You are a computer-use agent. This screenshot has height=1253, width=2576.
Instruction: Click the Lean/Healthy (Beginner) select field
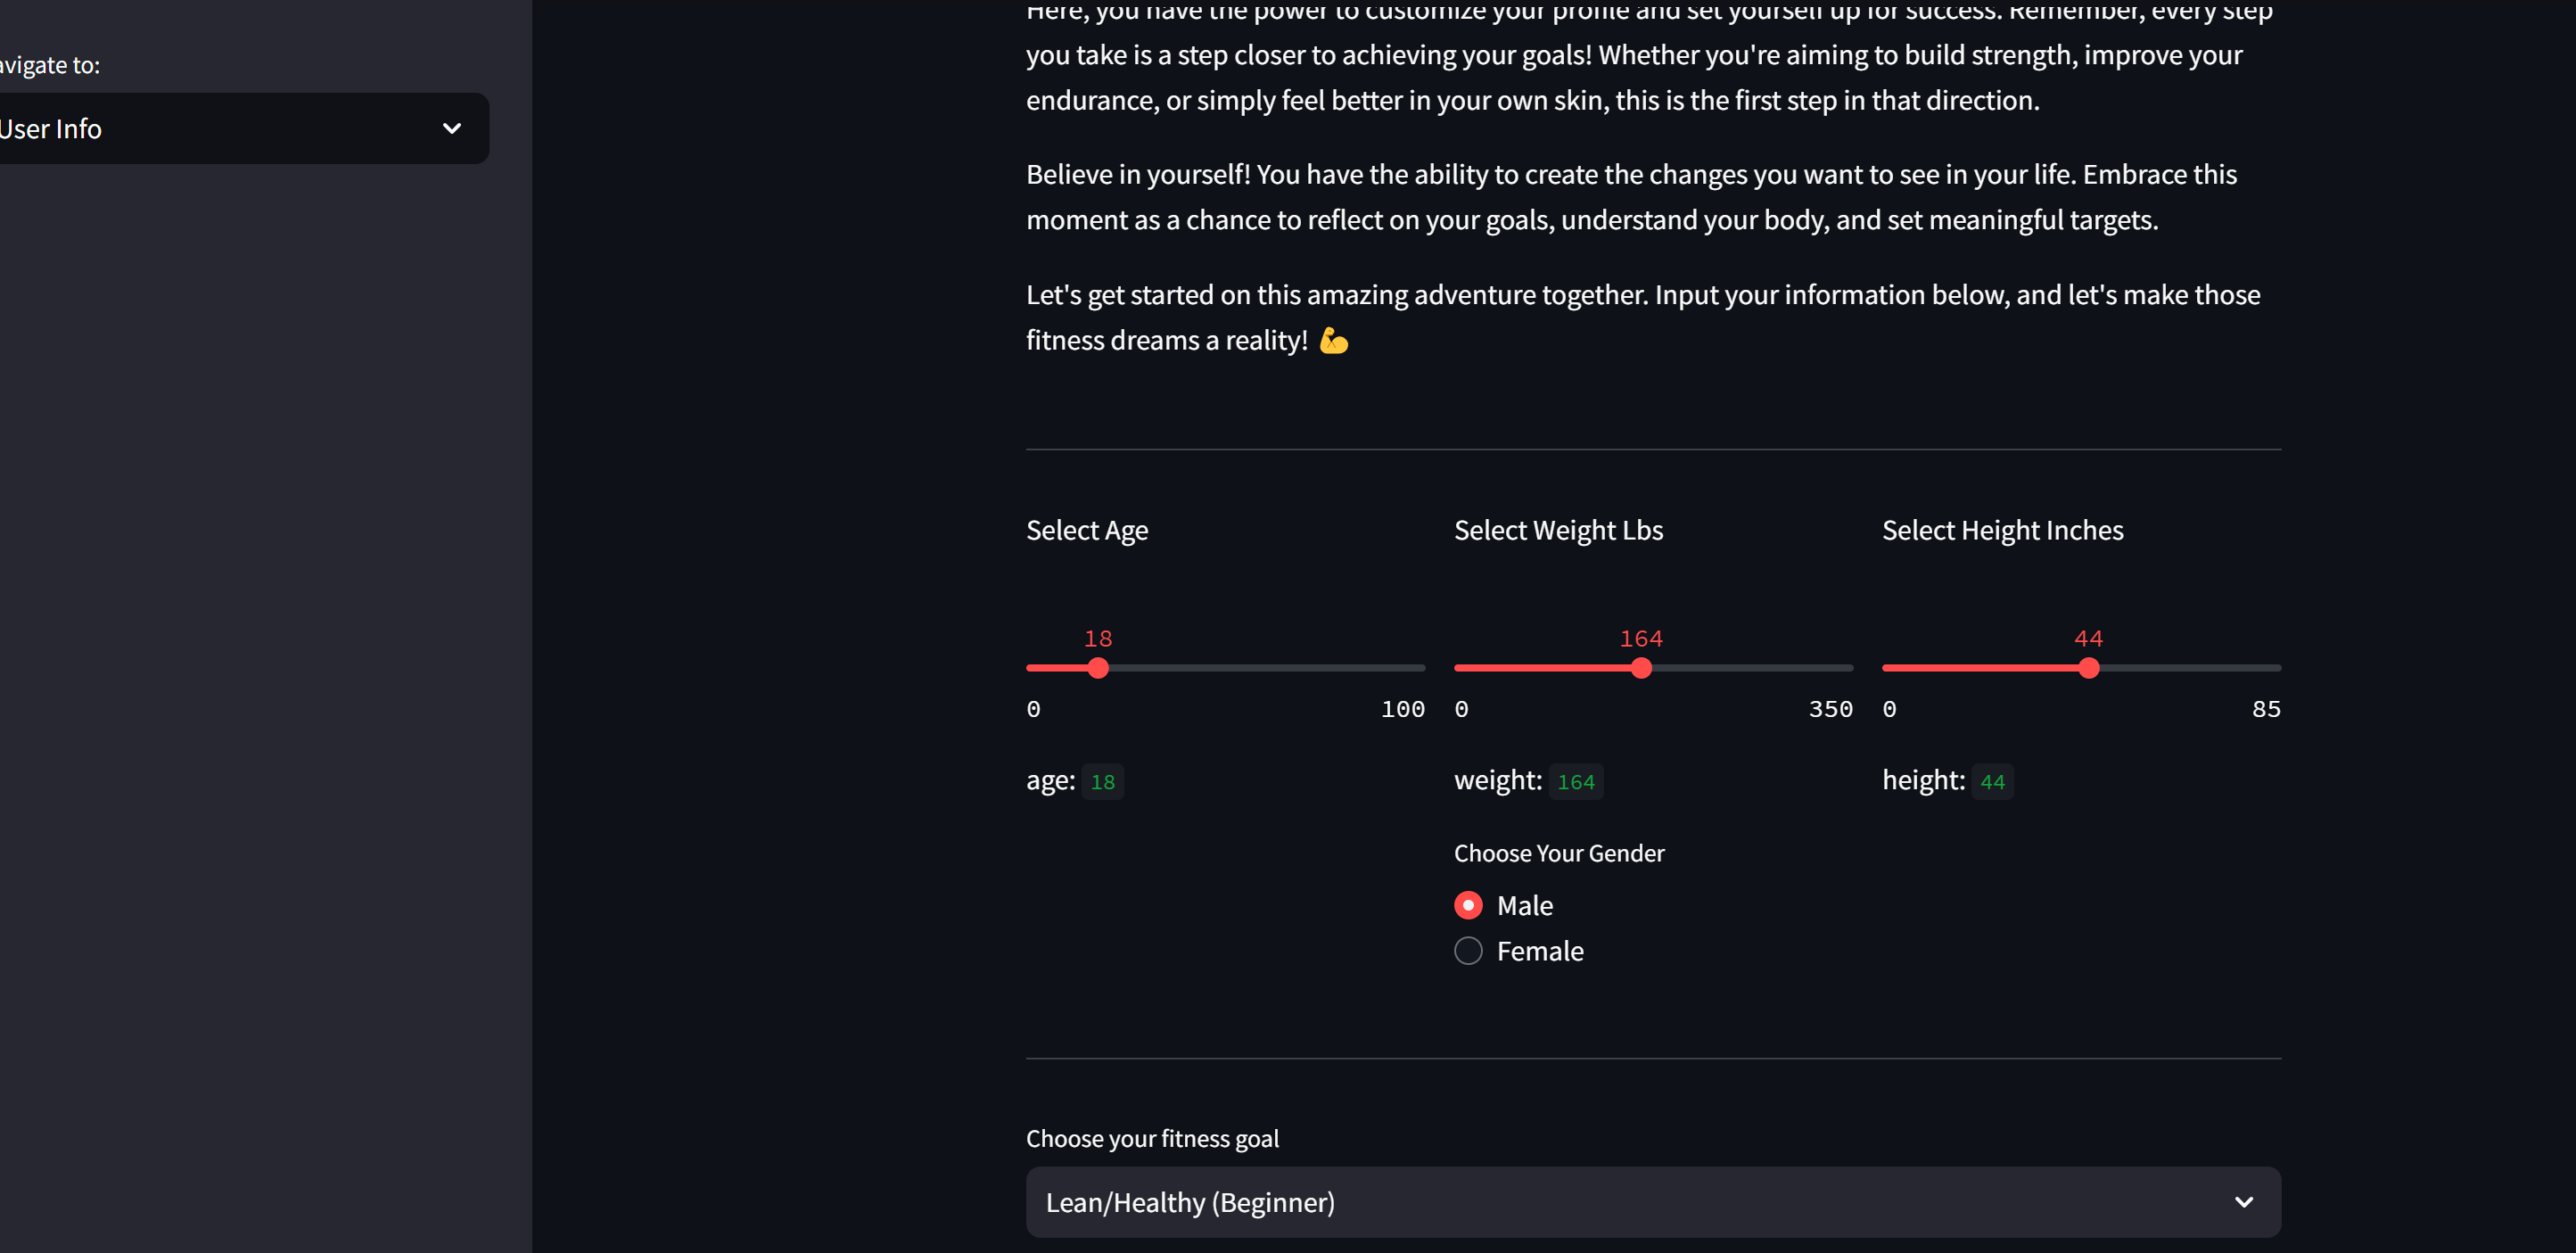pyautogui.click(x=1600, y=1202)
